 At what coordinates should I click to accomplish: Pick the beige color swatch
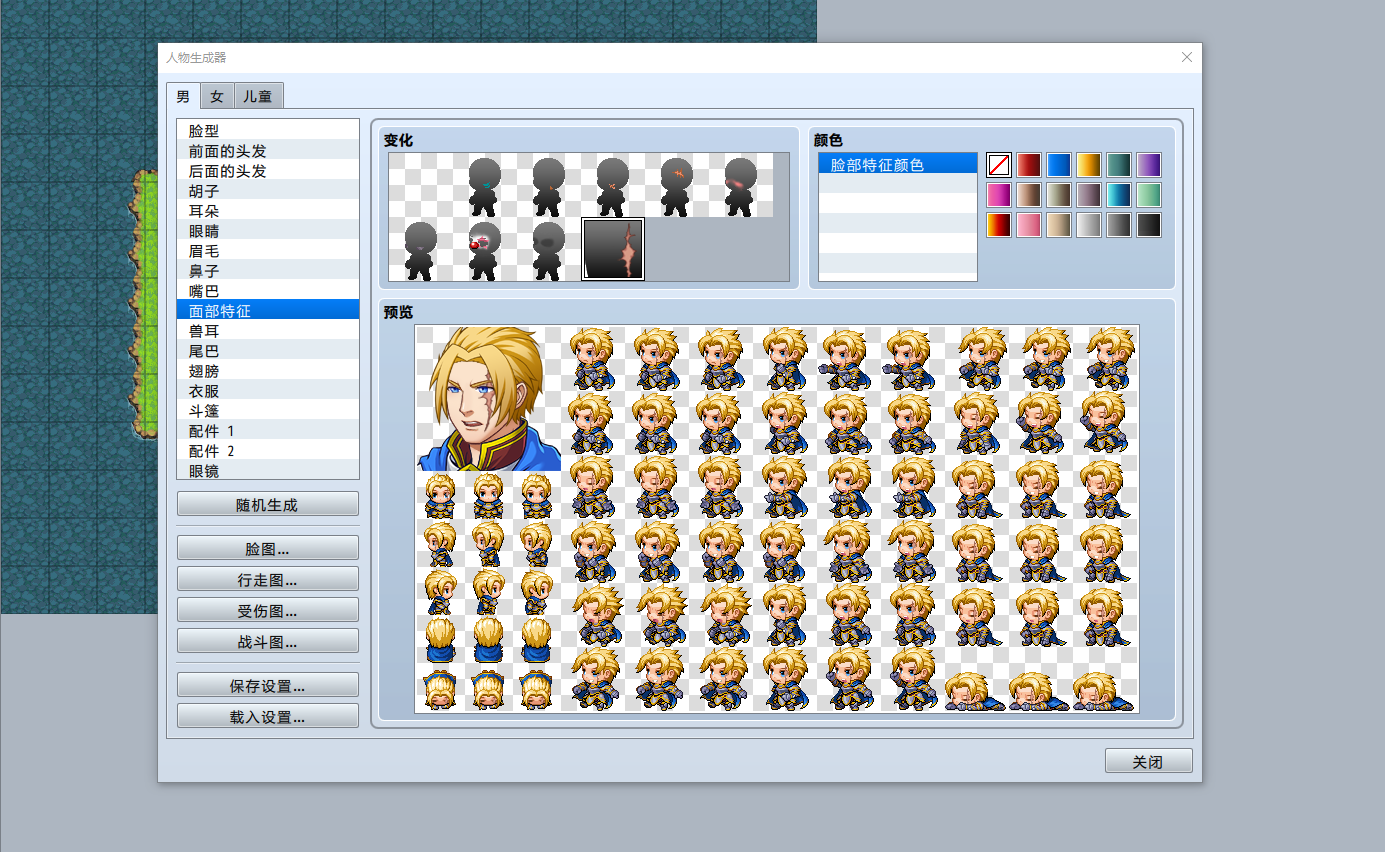pyautogui.click(x=1059, y=225)
